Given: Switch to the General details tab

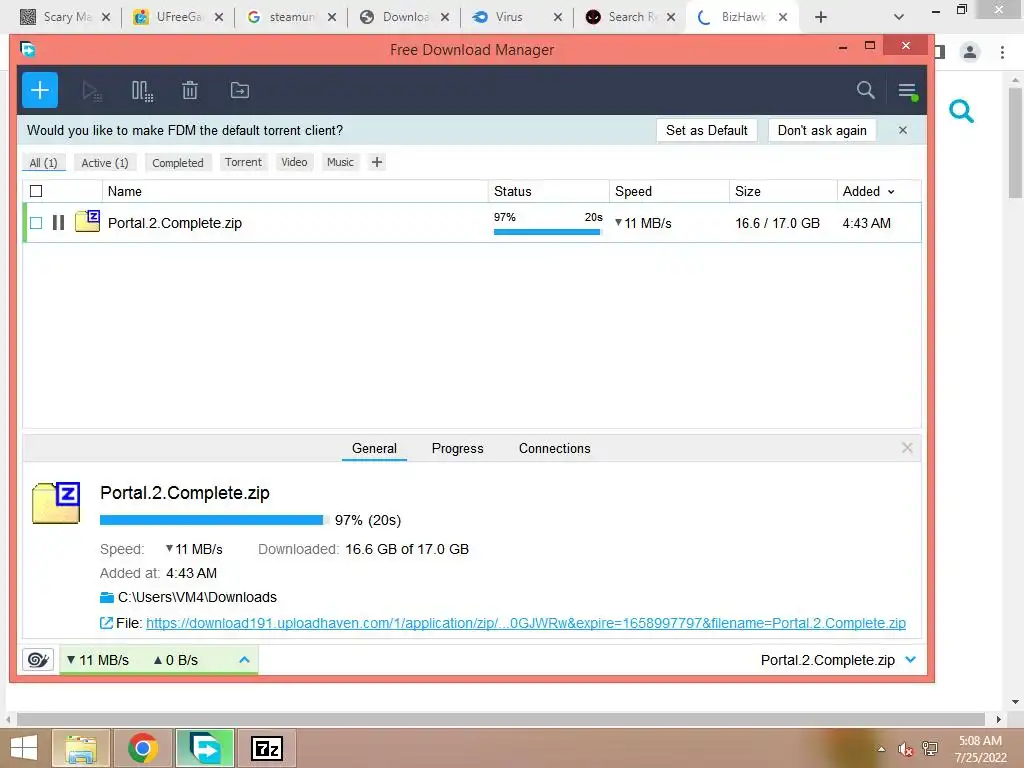Looking at the screenshot, I should click(374, 448).
